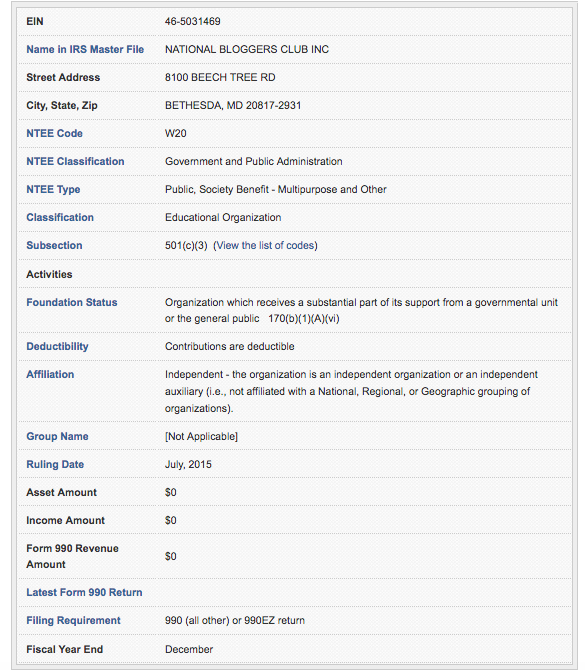This screenshot has height=670, width=585.
Task: Click the Filing Requirement link
Action: (x=73, y=620)
